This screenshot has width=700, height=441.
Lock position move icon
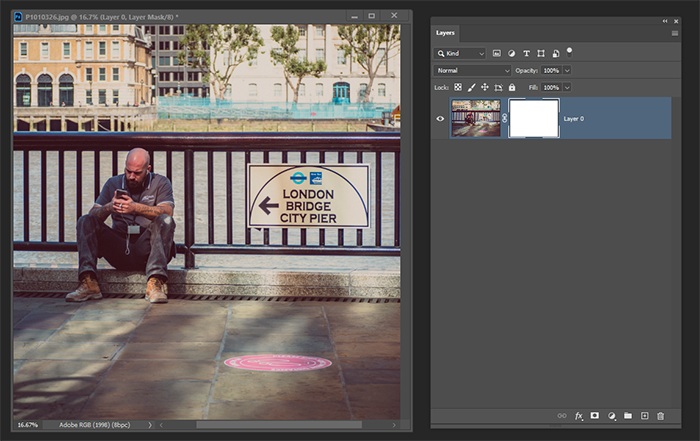(x=485, y=87)
